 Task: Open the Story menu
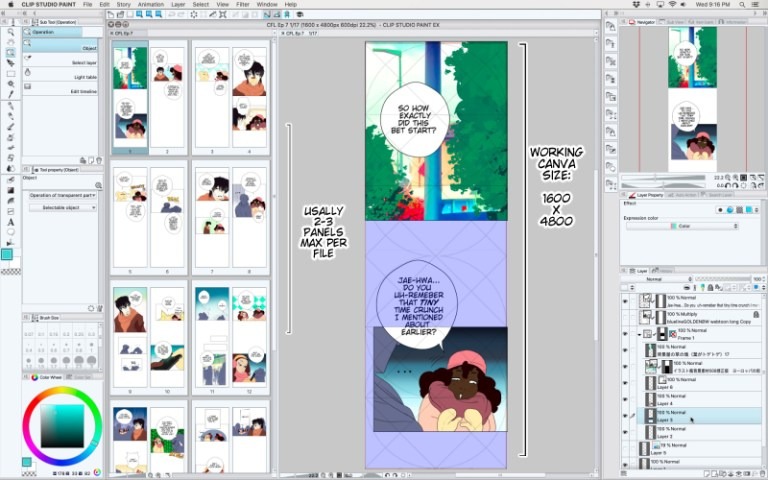click(x=123, y=4)
